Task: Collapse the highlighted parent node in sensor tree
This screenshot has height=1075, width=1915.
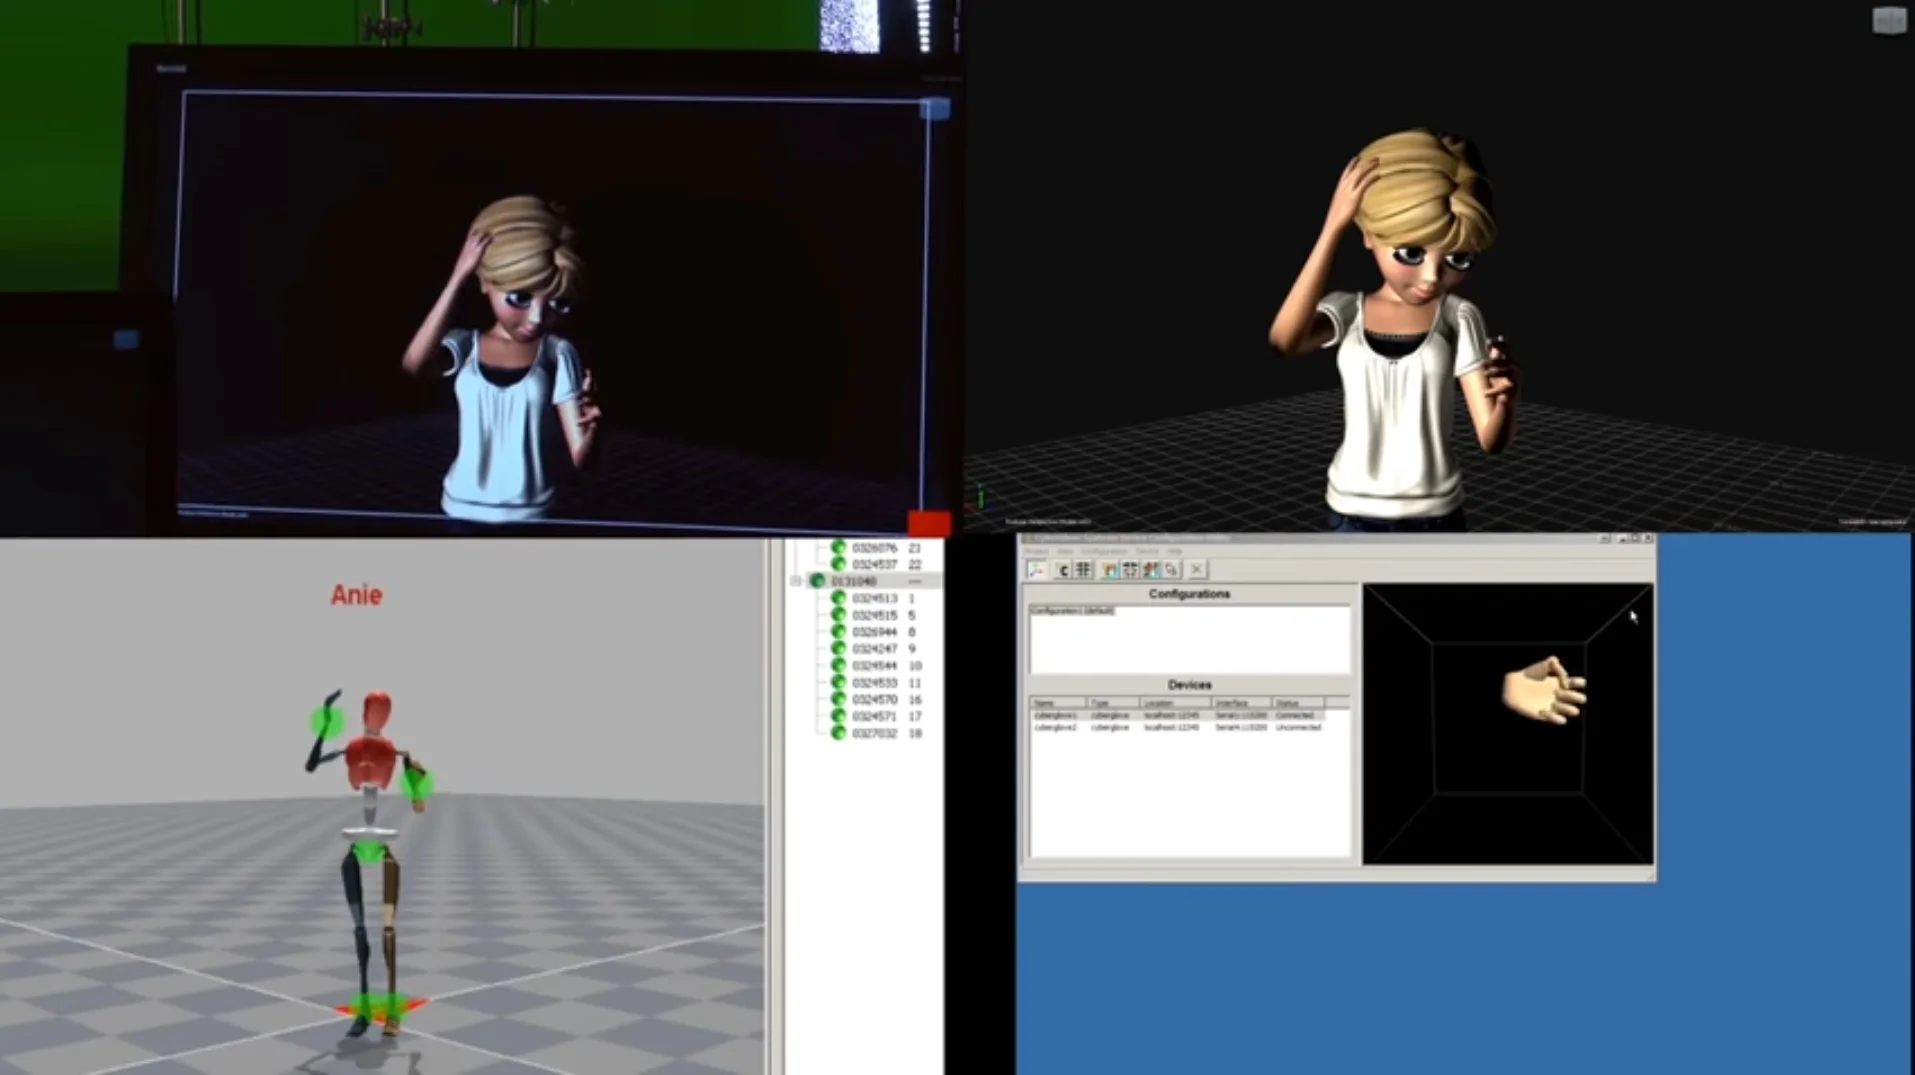Action: (x=797, y=581)
